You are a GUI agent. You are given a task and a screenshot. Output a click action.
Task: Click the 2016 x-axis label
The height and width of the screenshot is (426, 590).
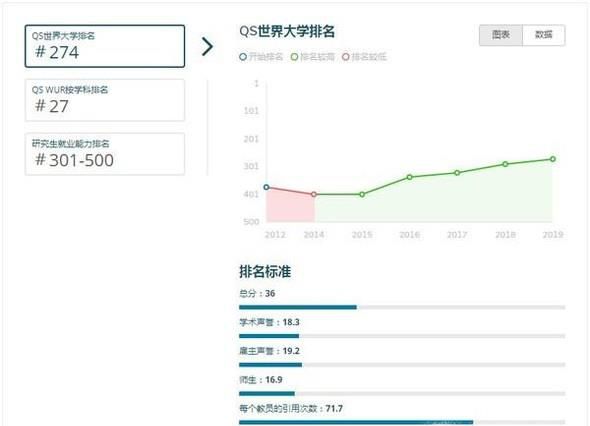(x=410, y=235)
